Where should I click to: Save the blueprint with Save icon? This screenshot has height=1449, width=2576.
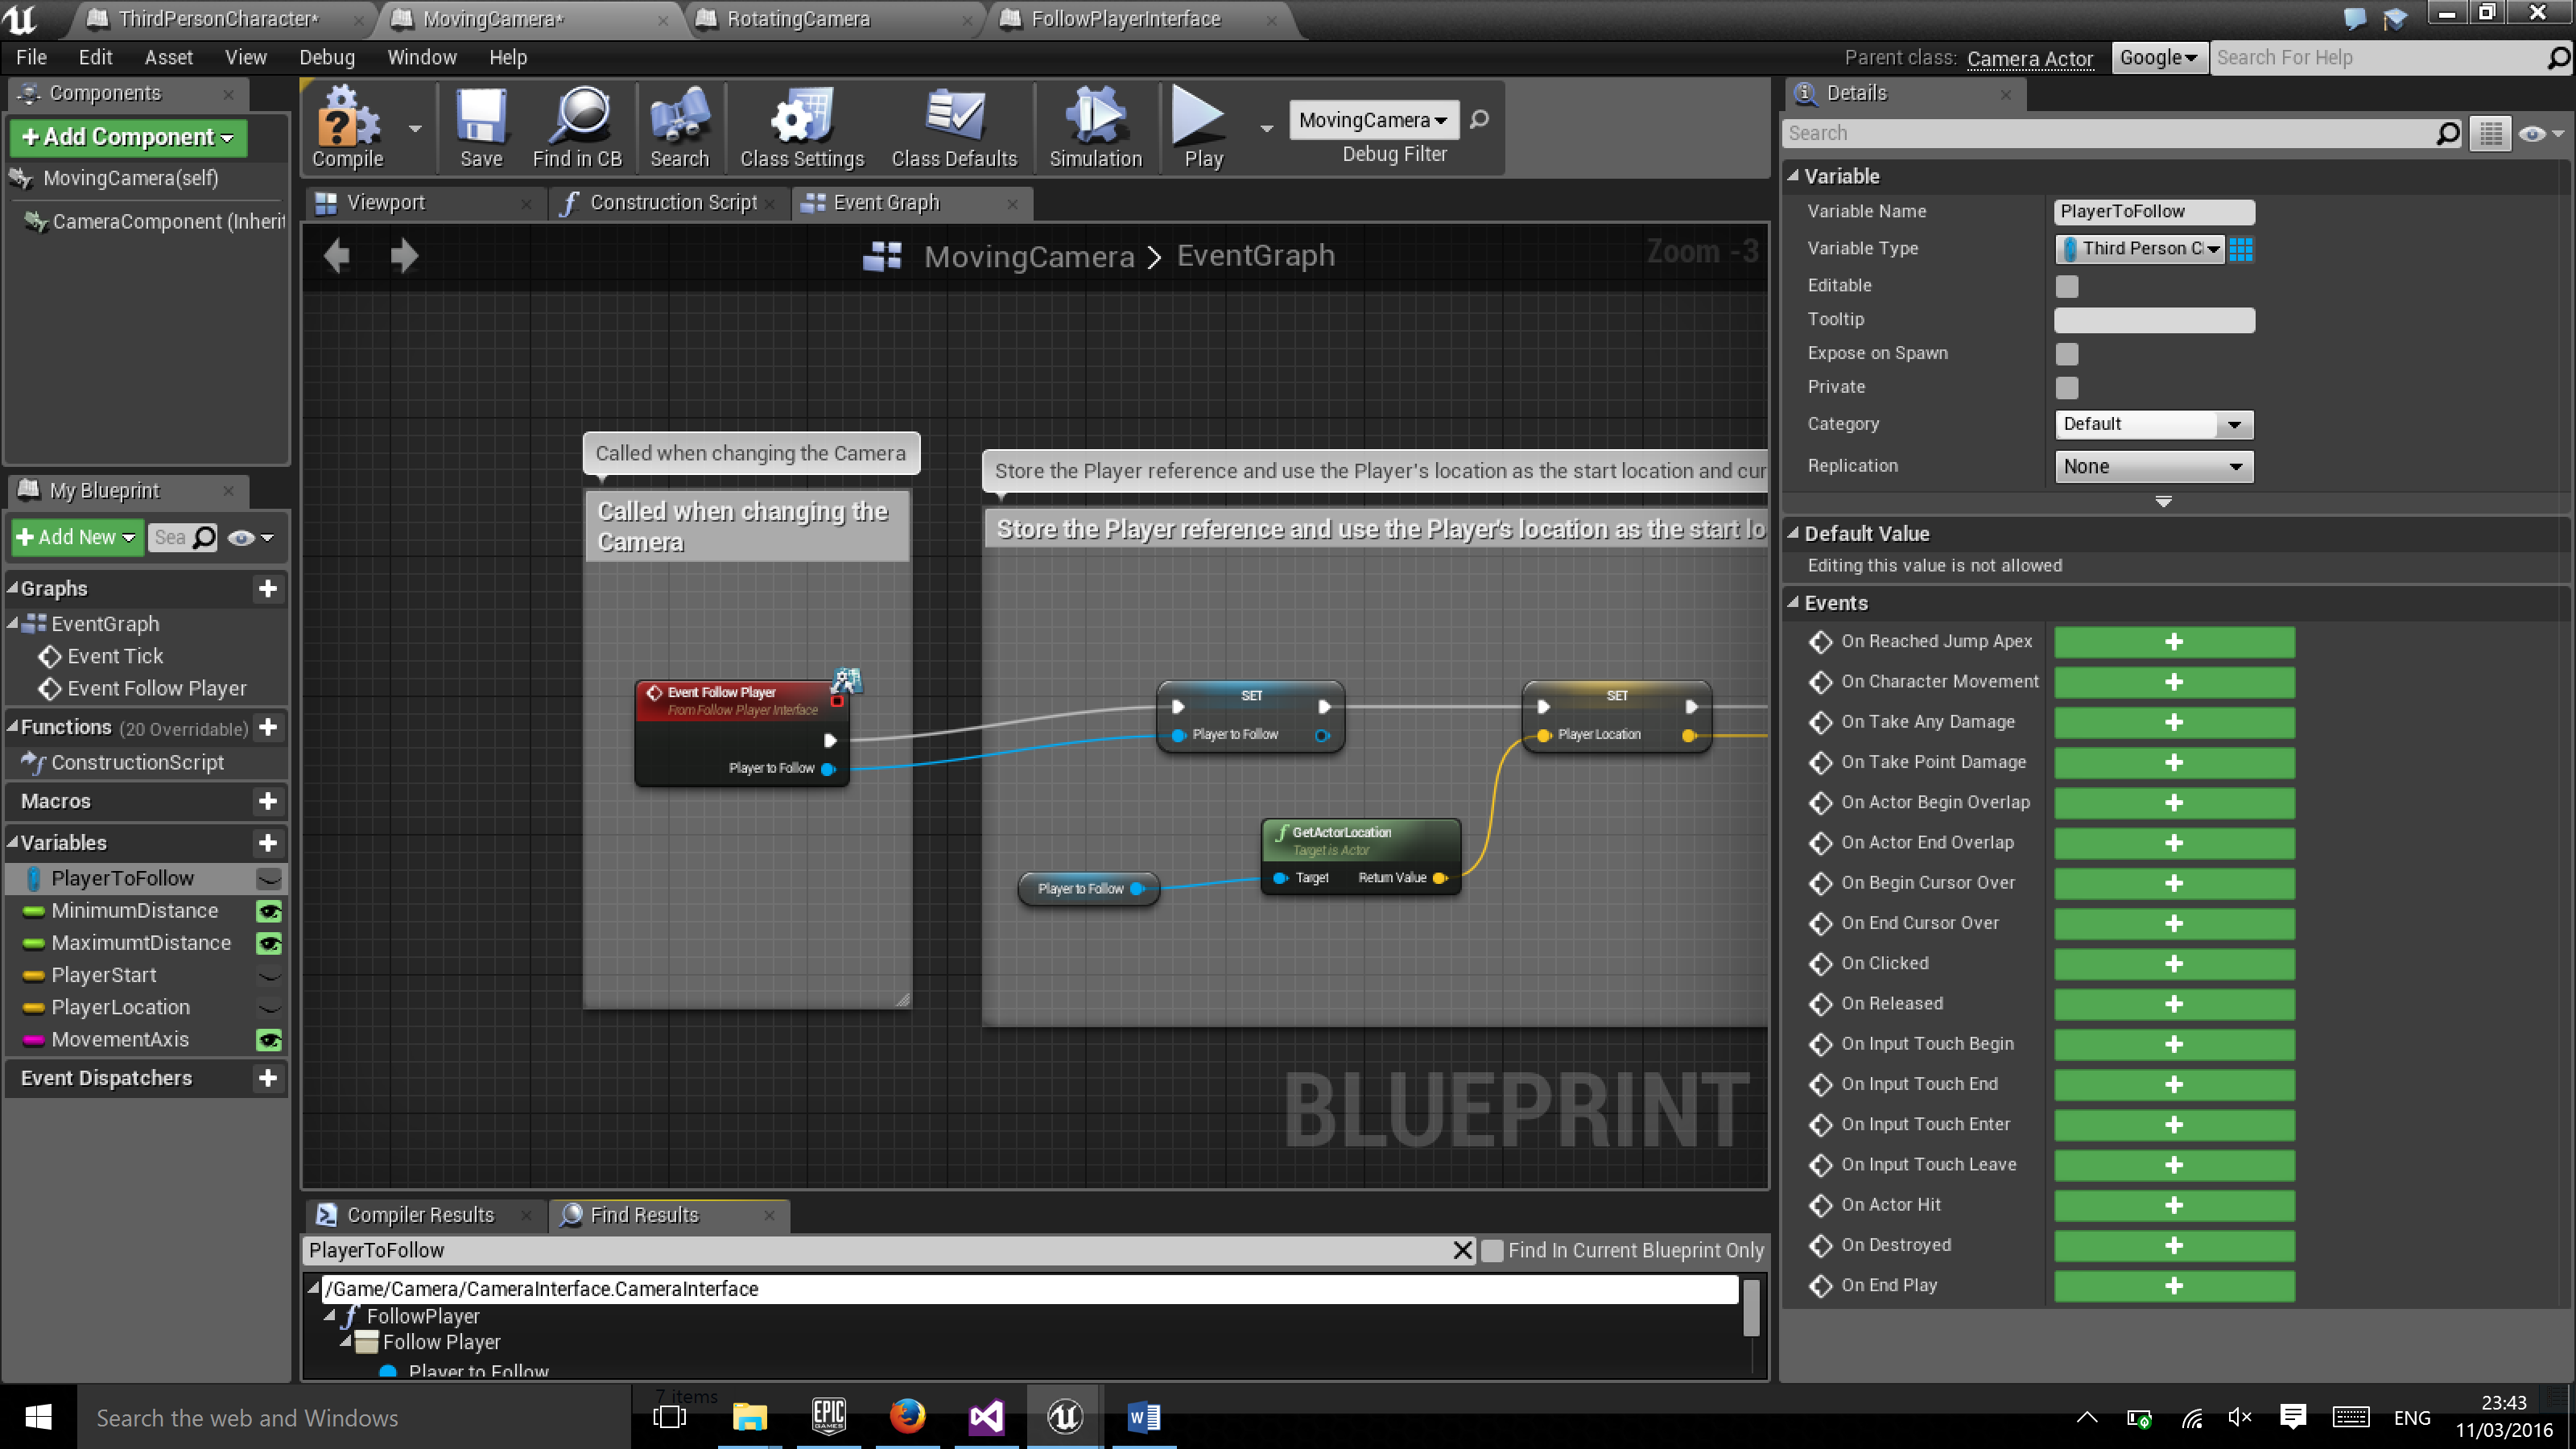(481, 127)
